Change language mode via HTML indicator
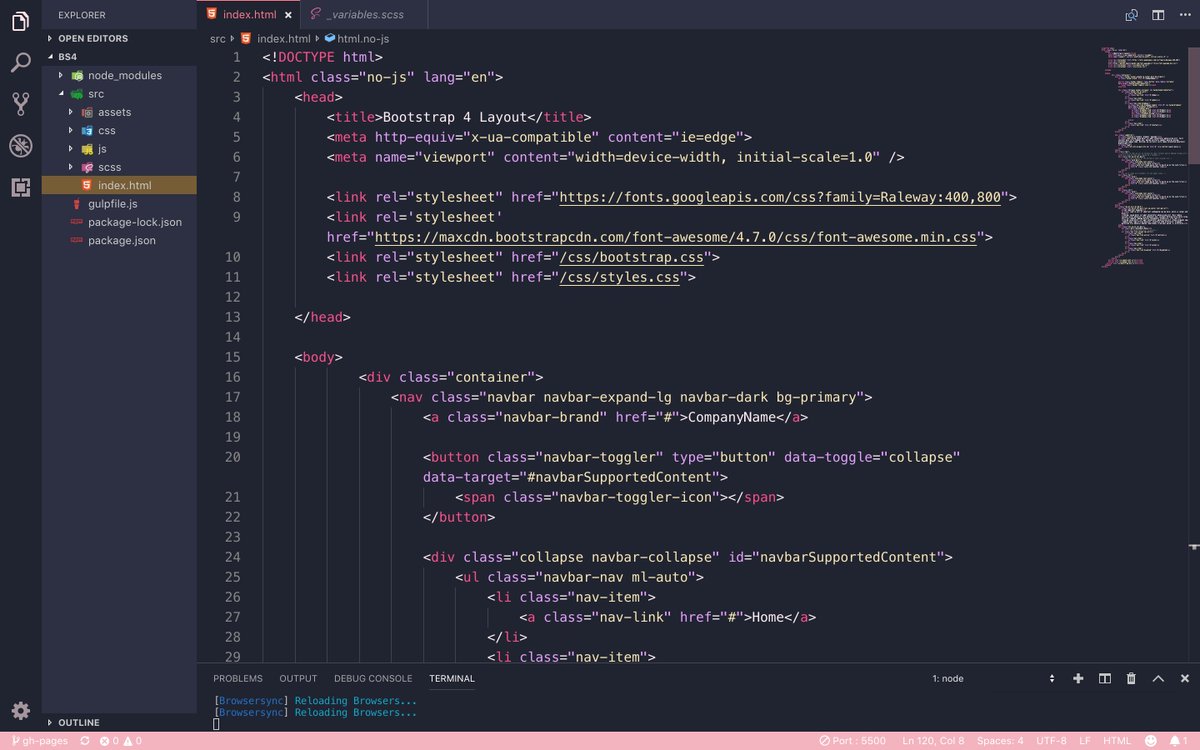The image size is (1200, 750). pos(1117,741)
